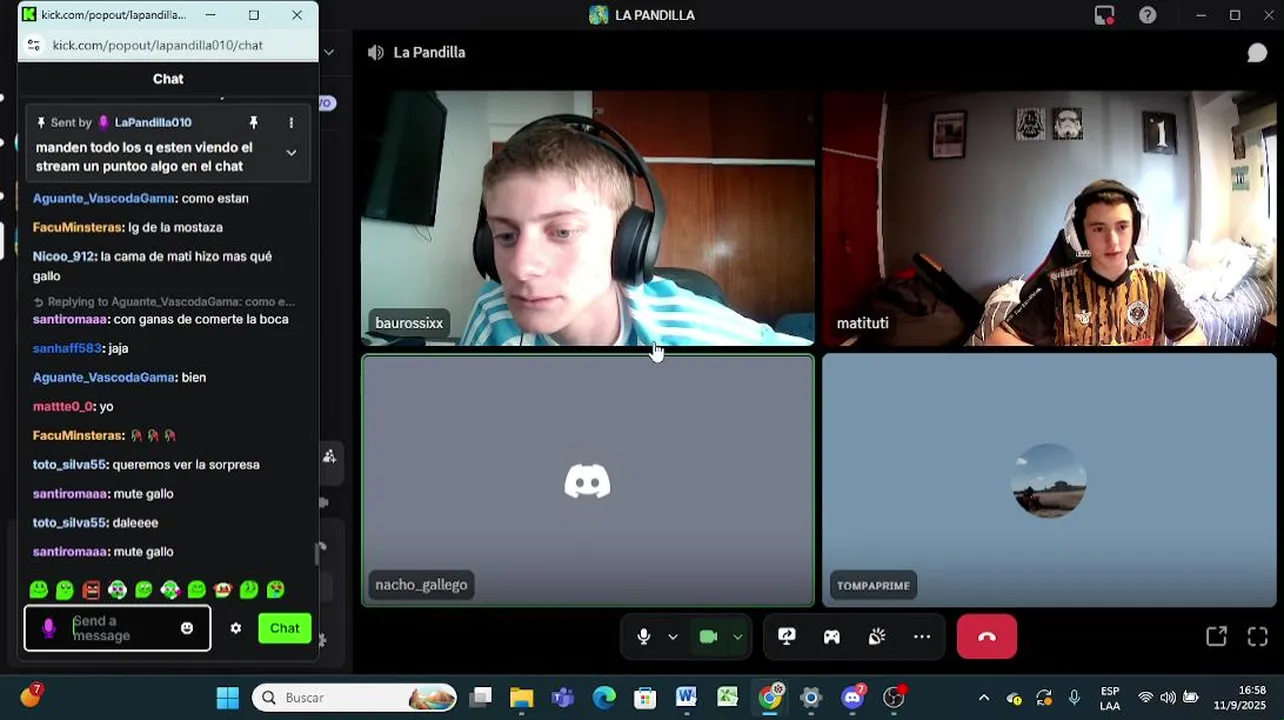This screenshot has height=720, width=1284.
Task: Toggle the Discord microphone mute button
Action: point(644,637)
